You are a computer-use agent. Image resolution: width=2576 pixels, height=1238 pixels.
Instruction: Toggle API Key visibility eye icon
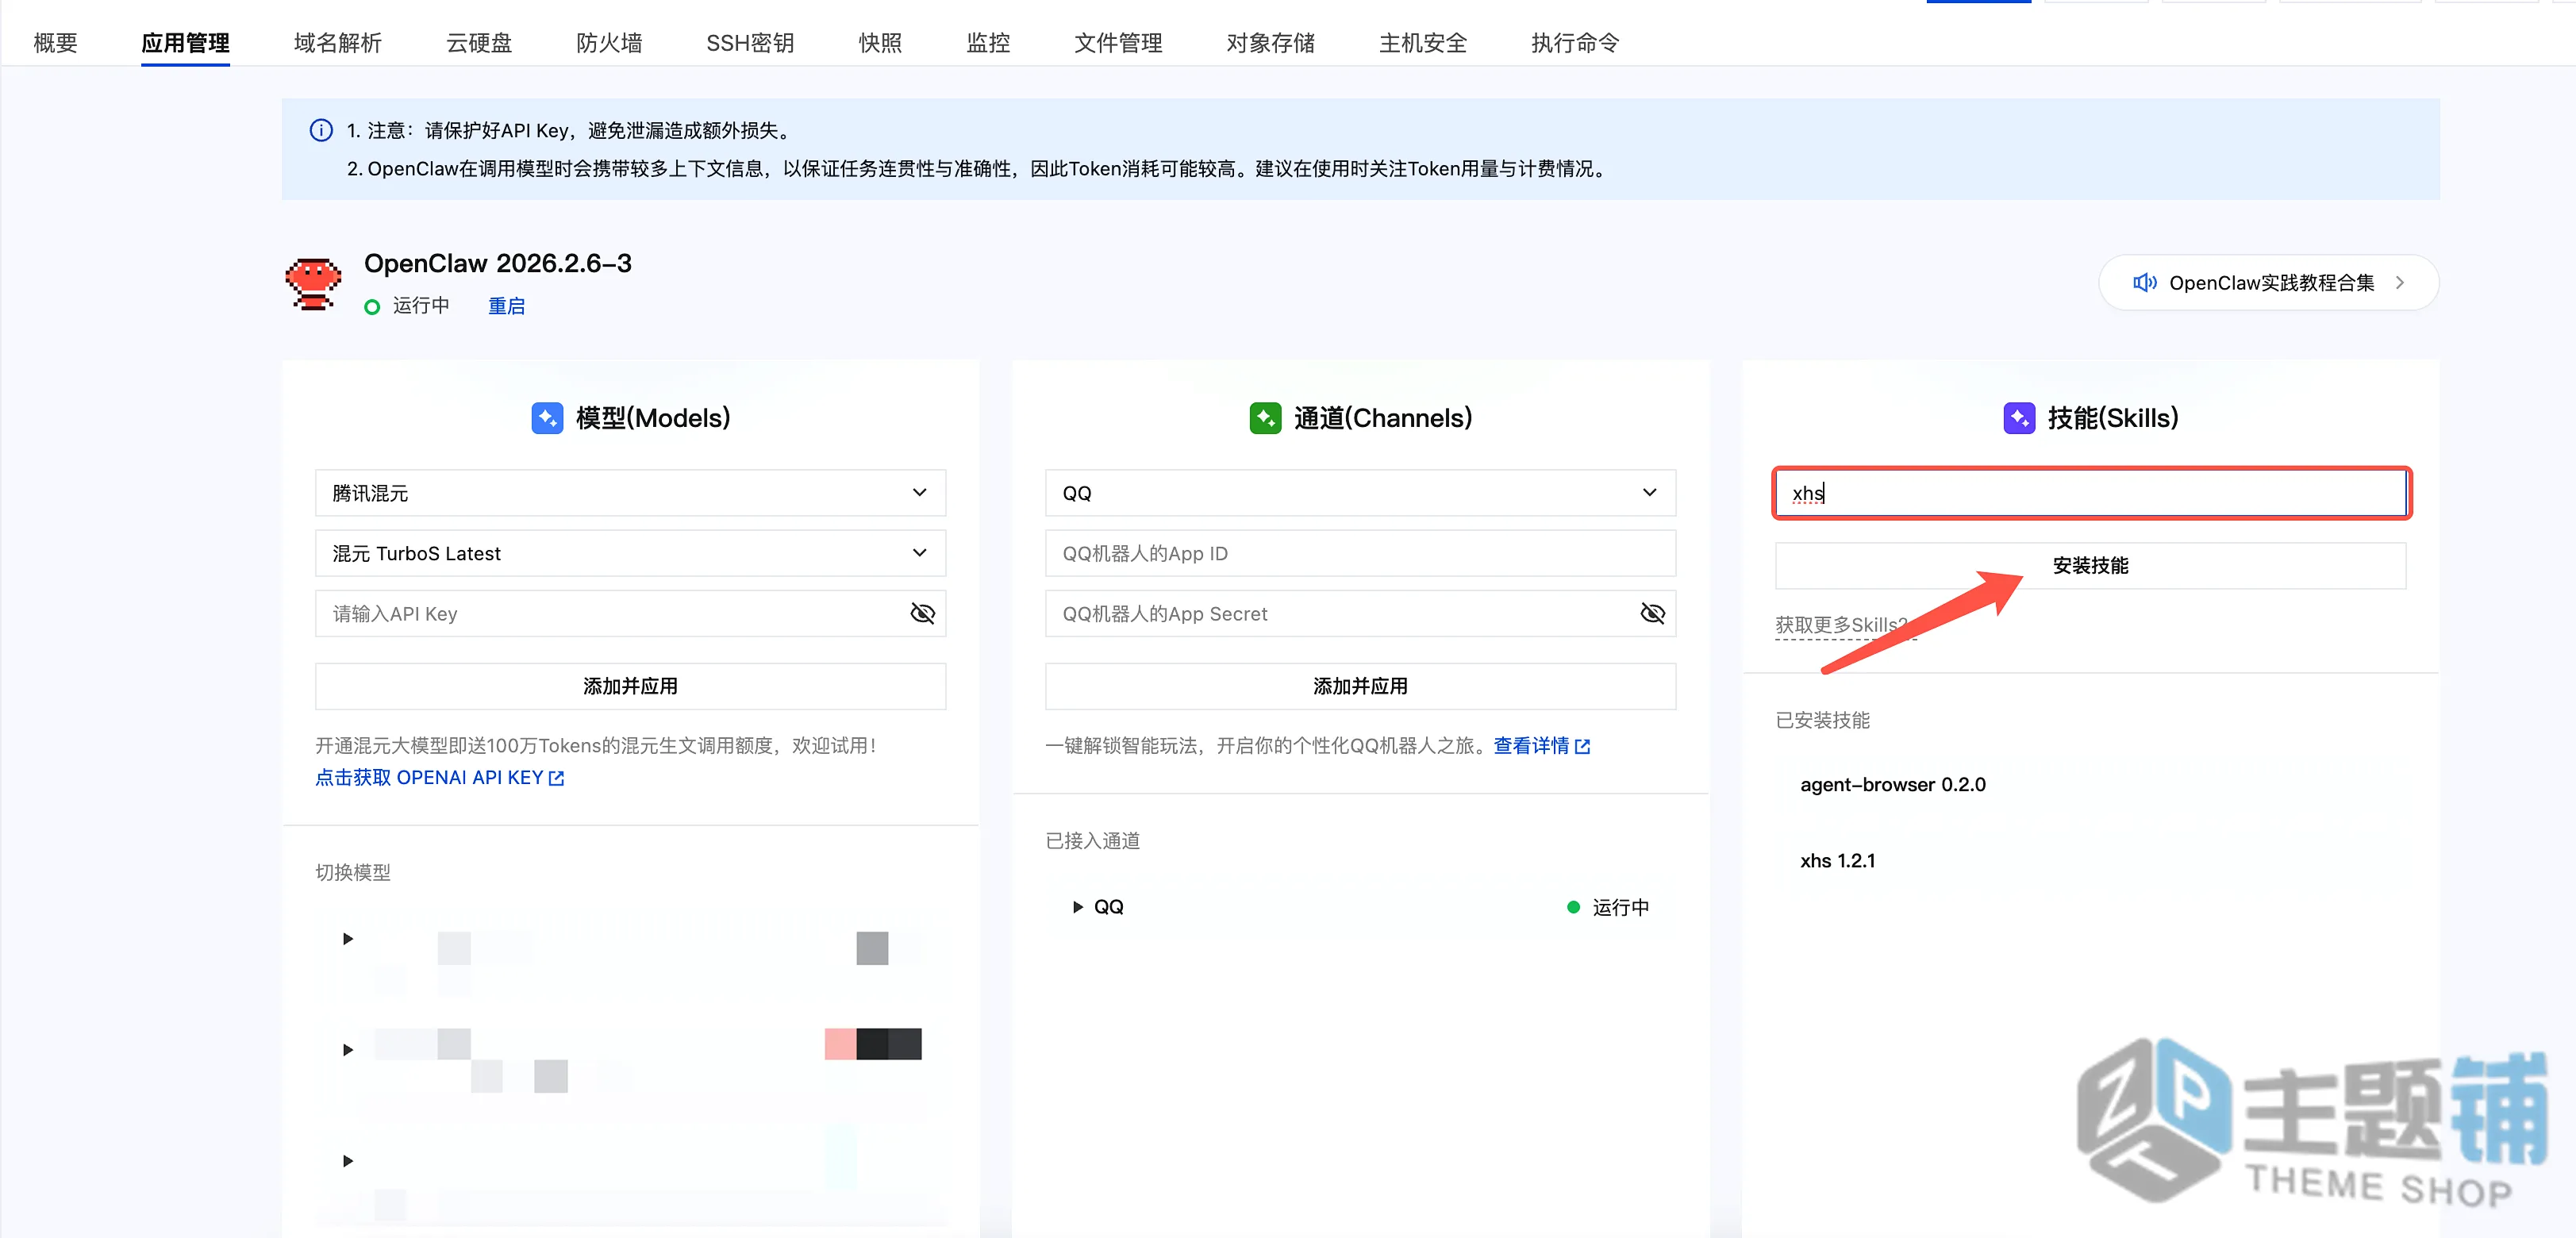pos(922,613)
